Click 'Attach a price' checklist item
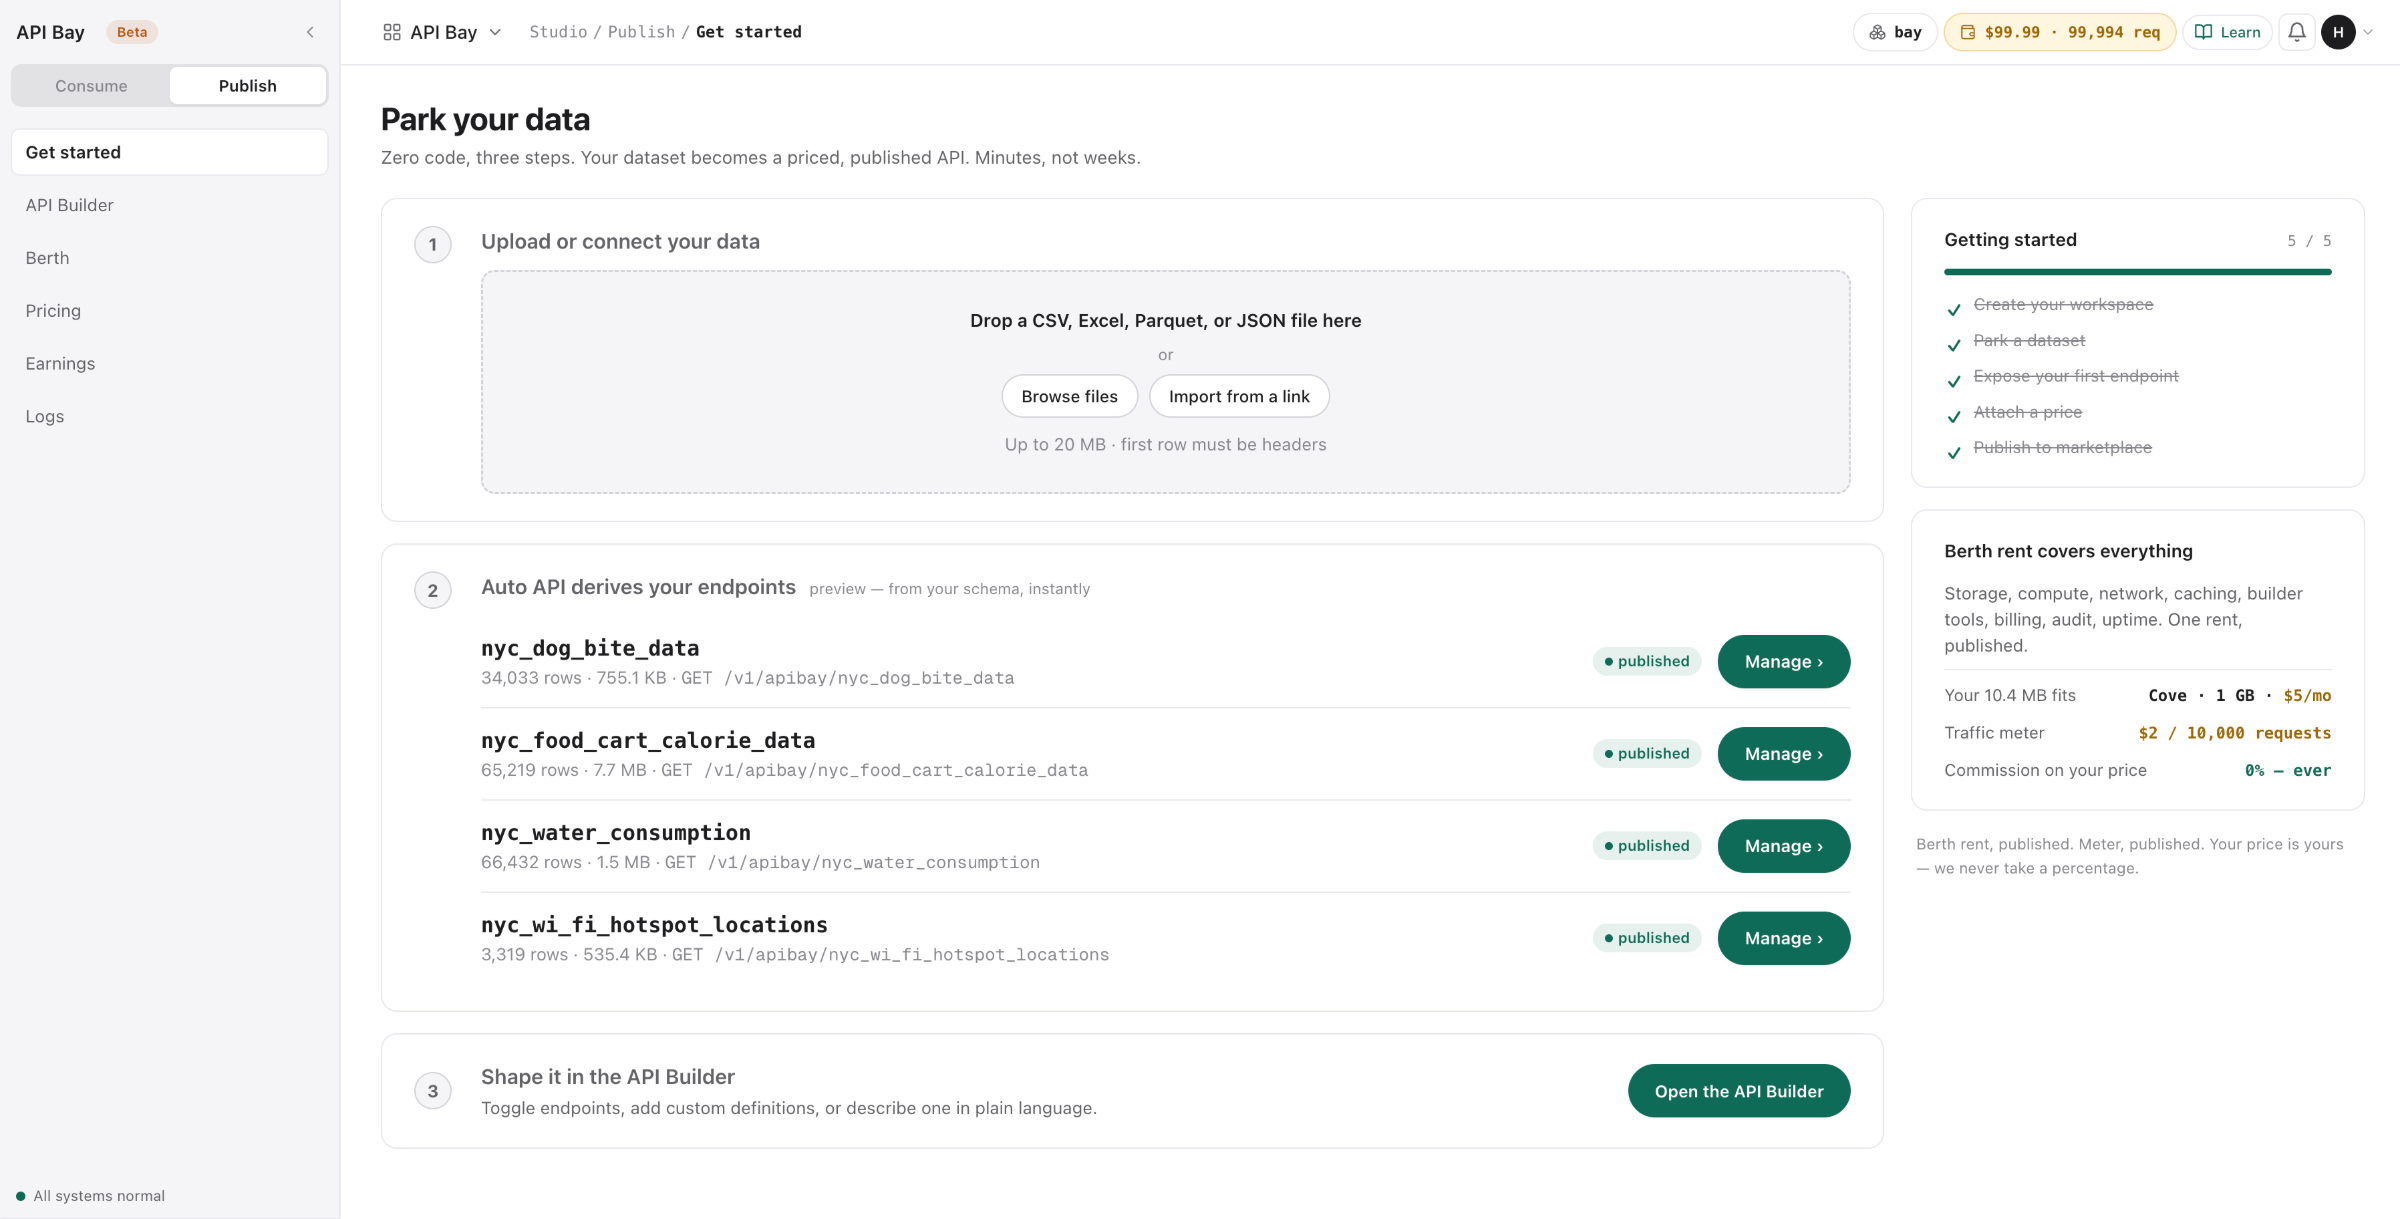The height and width of the screenshot is (1219, 2400). [x=2027, y=412]
